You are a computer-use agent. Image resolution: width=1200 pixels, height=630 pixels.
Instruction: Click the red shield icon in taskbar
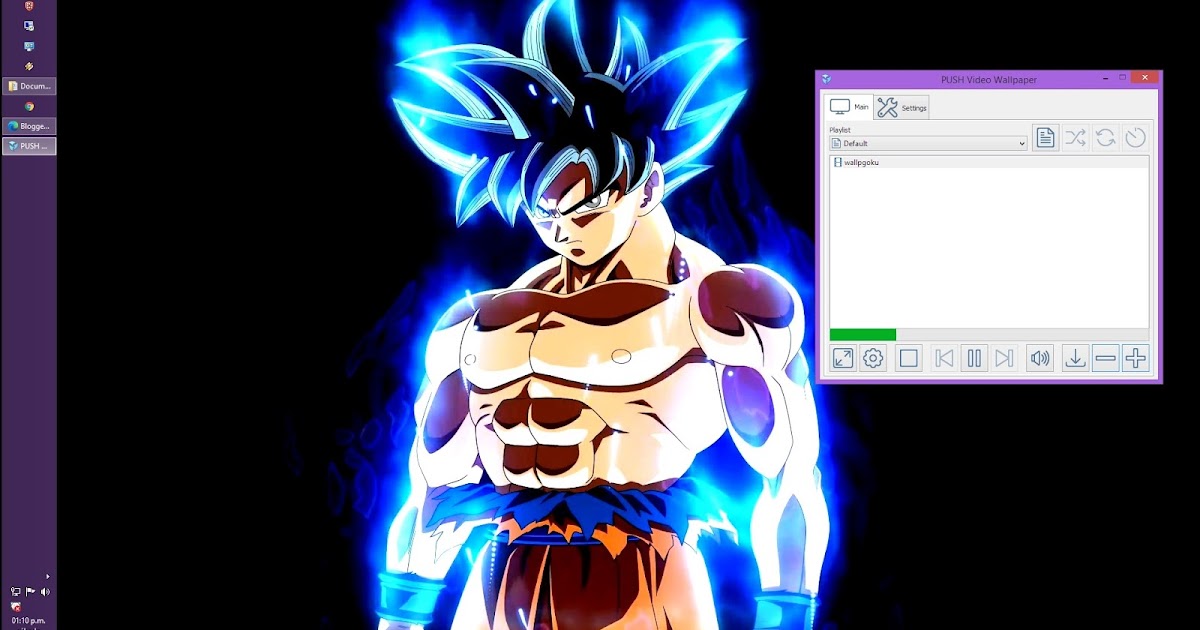pyautogui.click(x=29, y=6)
